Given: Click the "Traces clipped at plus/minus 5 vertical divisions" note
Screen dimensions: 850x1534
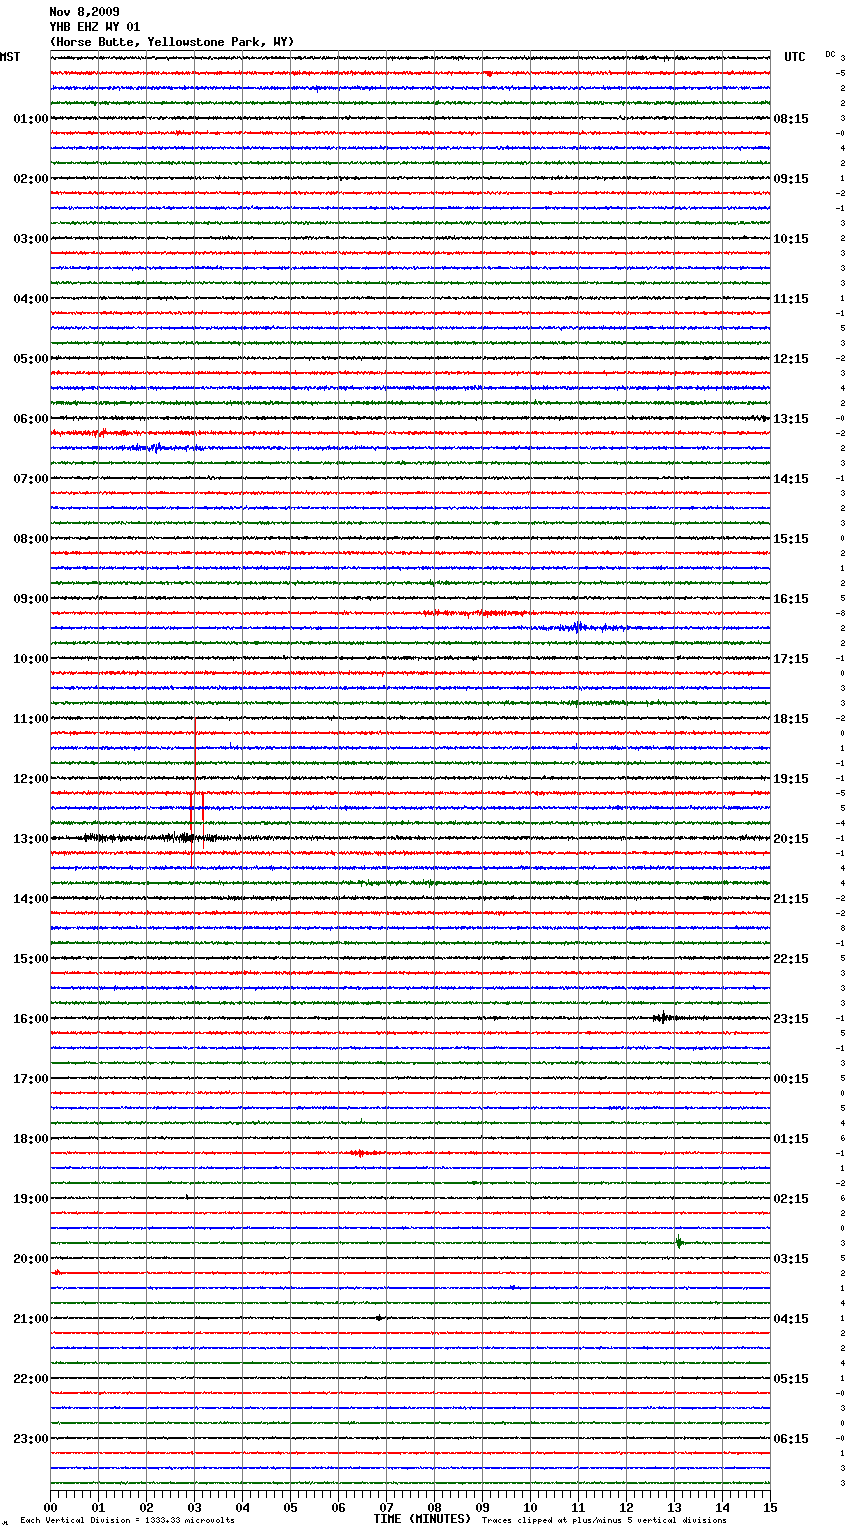Looking at the screenshot, I should click(x=604, y=1520).
